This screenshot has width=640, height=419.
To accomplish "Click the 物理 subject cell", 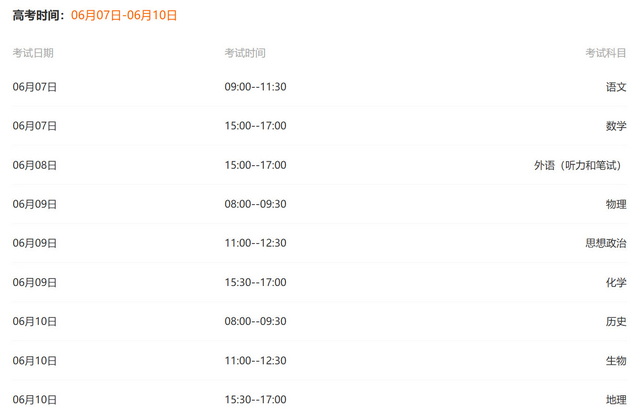I will [616, 204].
